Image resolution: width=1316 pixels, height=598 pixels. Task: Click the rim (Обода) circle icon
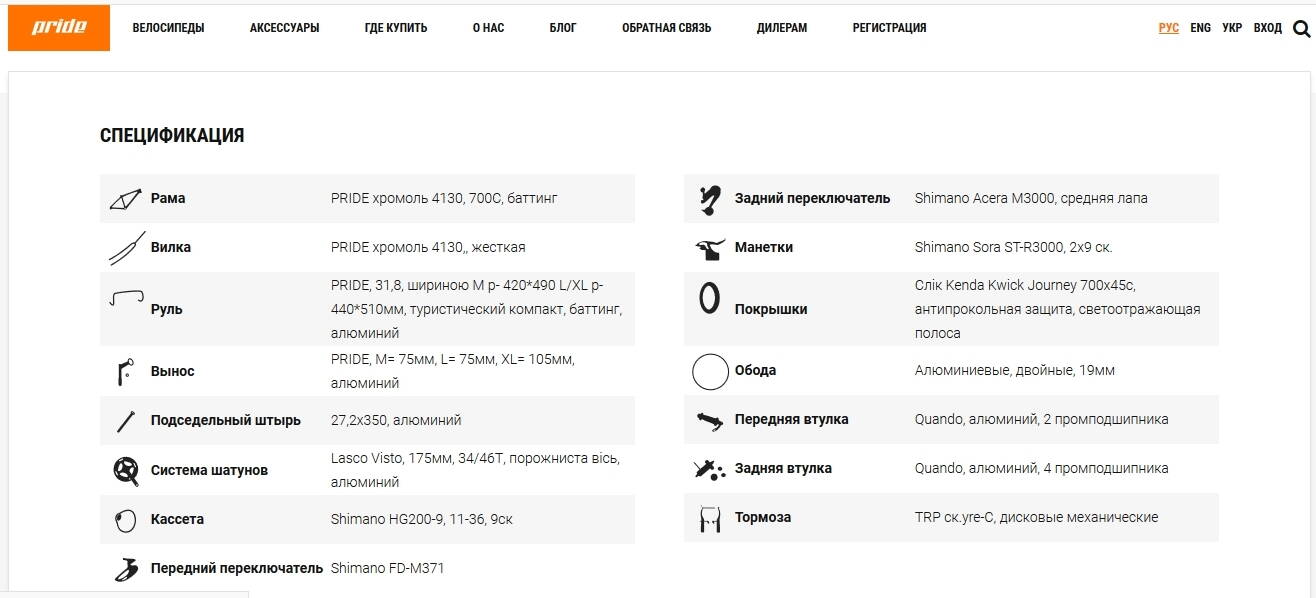coord(710,371)
